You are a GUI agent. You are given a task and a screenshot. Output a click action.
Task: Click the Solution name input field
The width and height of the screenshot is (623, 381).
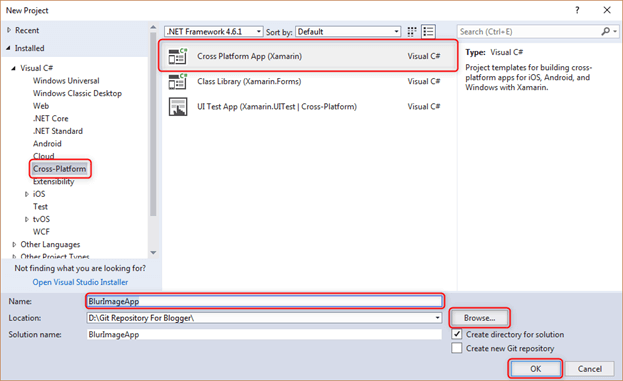click(x=264, y=335)
